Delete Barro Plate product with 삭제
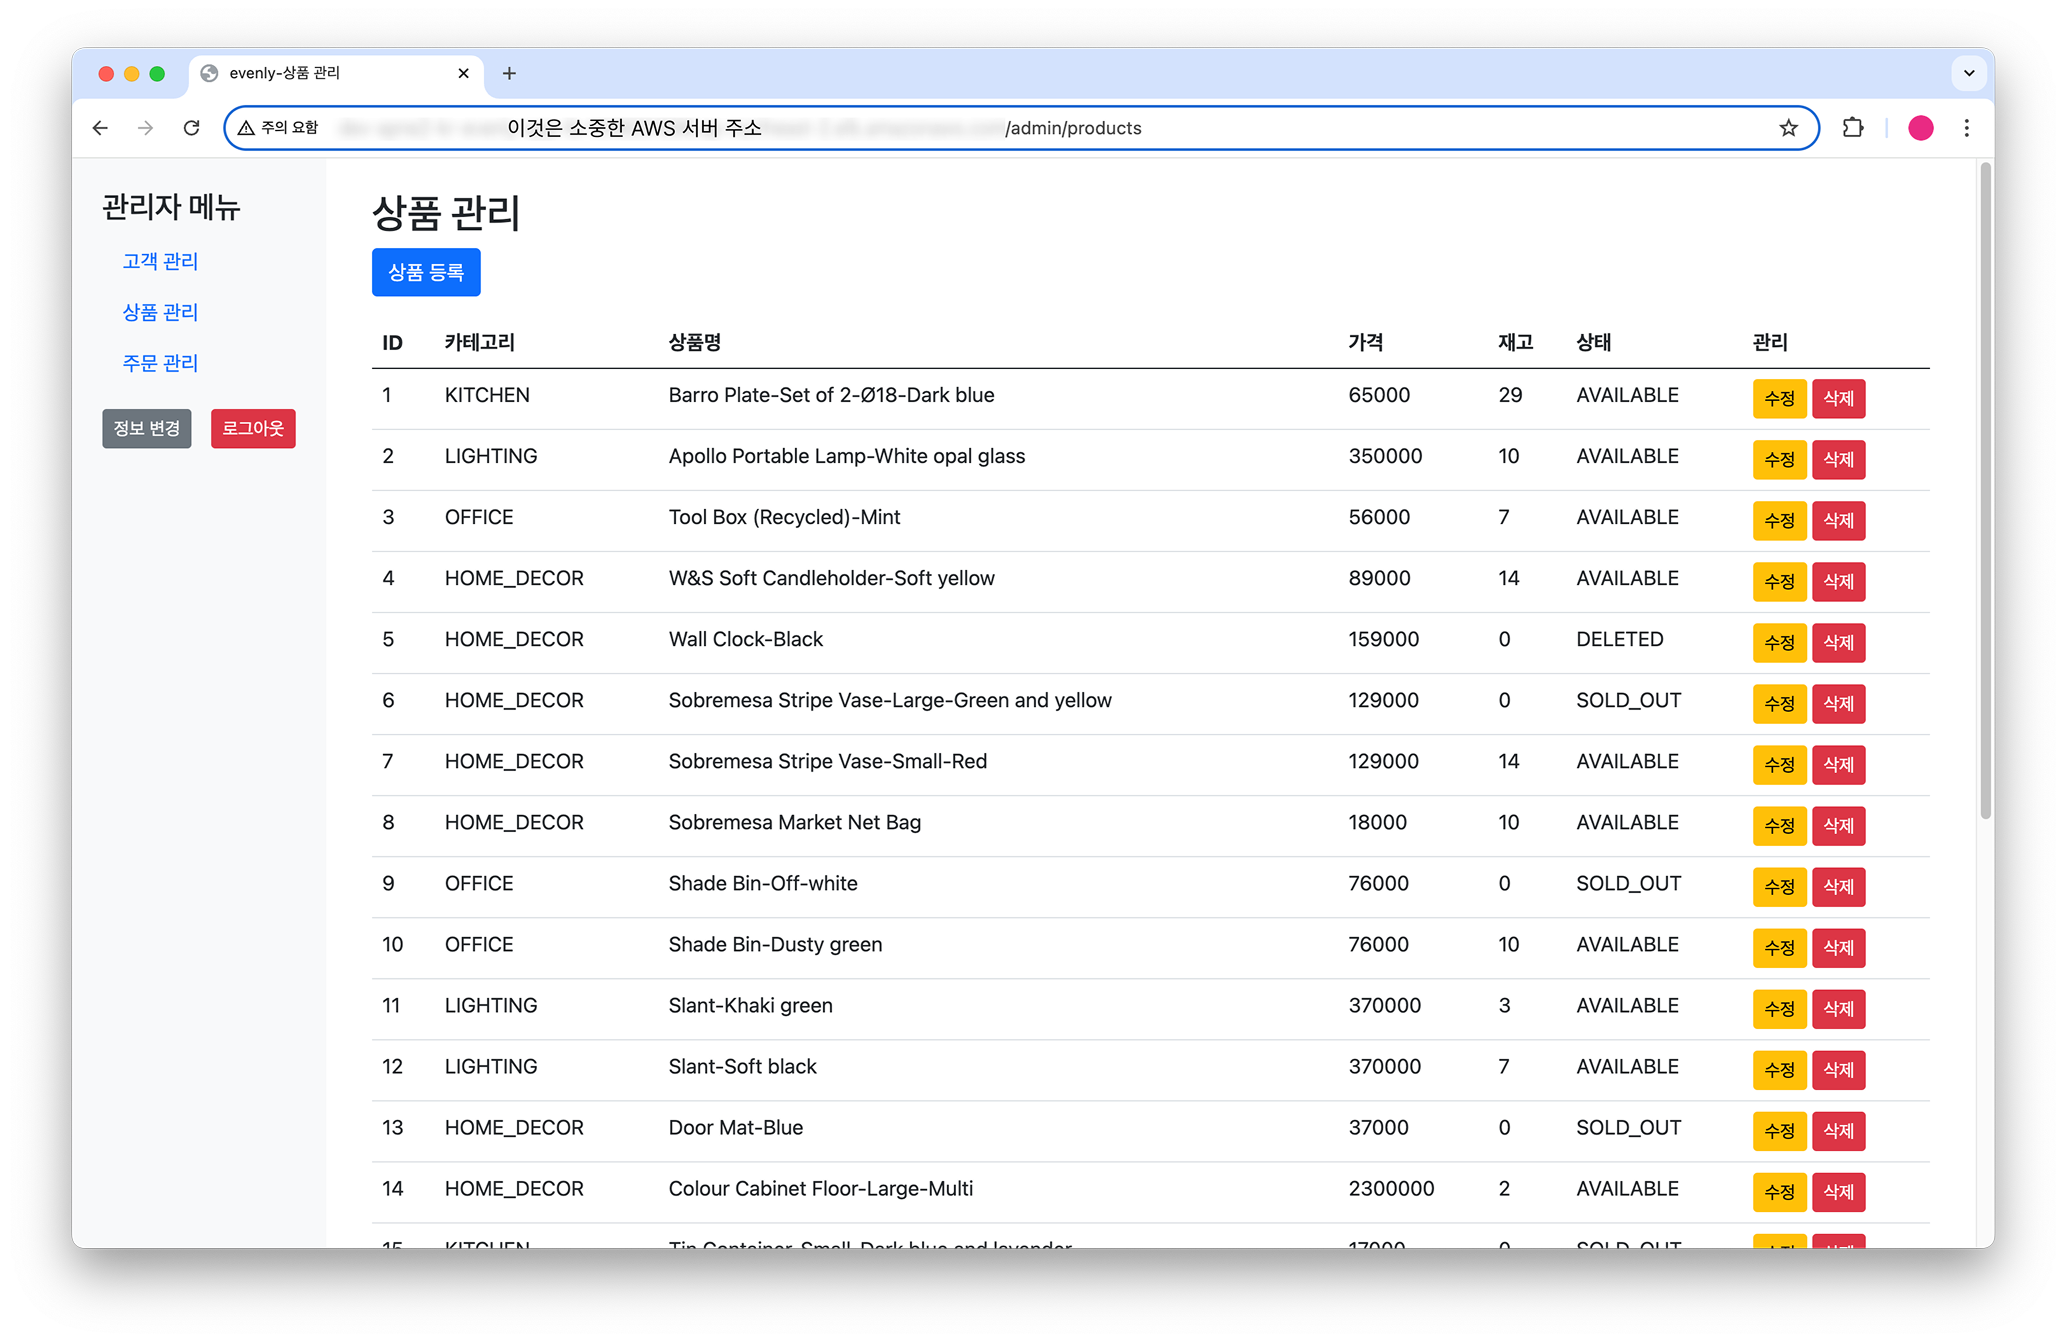Screen dimensions: 2066x1342 click(x=1838, y=398)
